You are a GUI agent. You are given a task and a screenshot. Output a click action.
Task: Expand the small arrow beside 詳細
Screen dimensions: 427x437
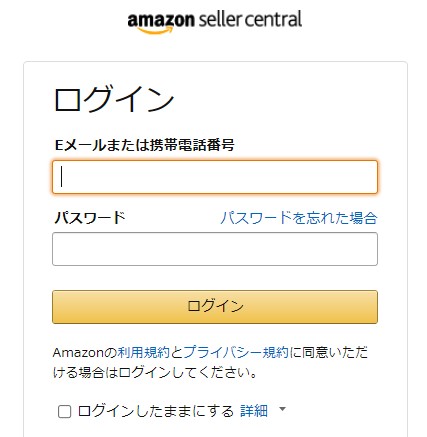click(282, 409)
